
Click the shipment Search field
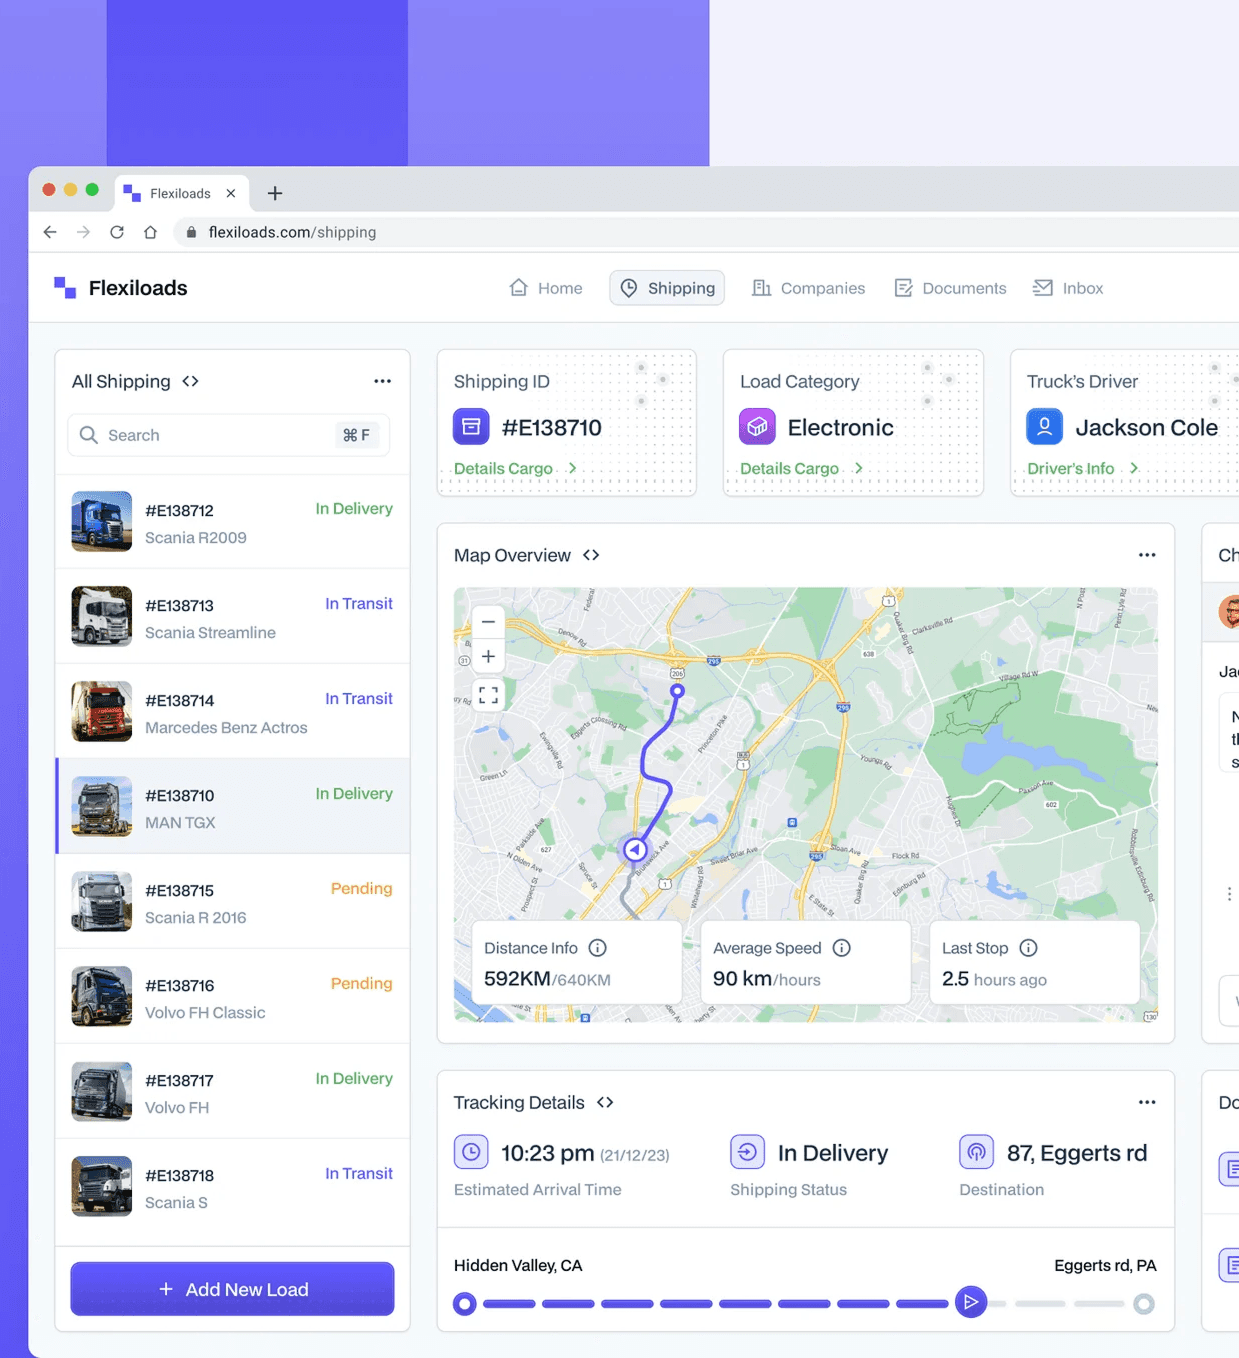pos(229,435)
